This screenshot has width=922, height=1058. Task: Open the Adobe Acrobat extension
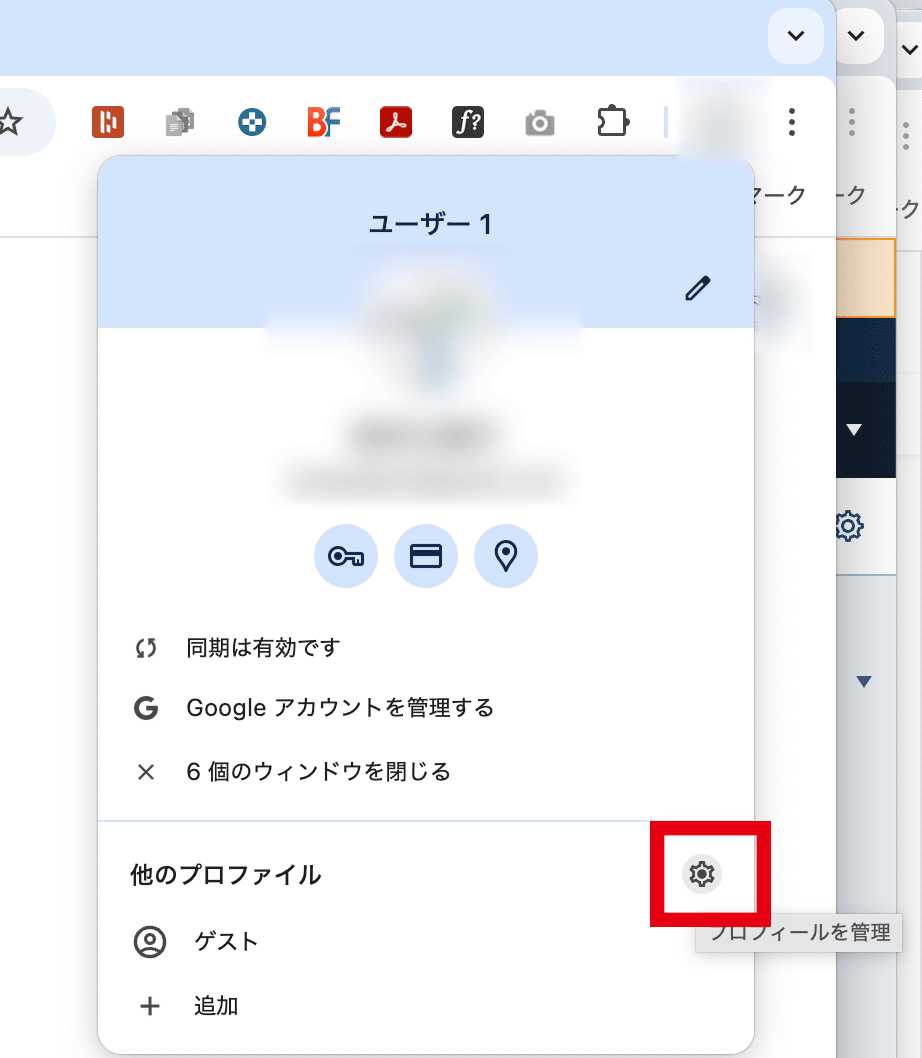(x=396, y=122)
